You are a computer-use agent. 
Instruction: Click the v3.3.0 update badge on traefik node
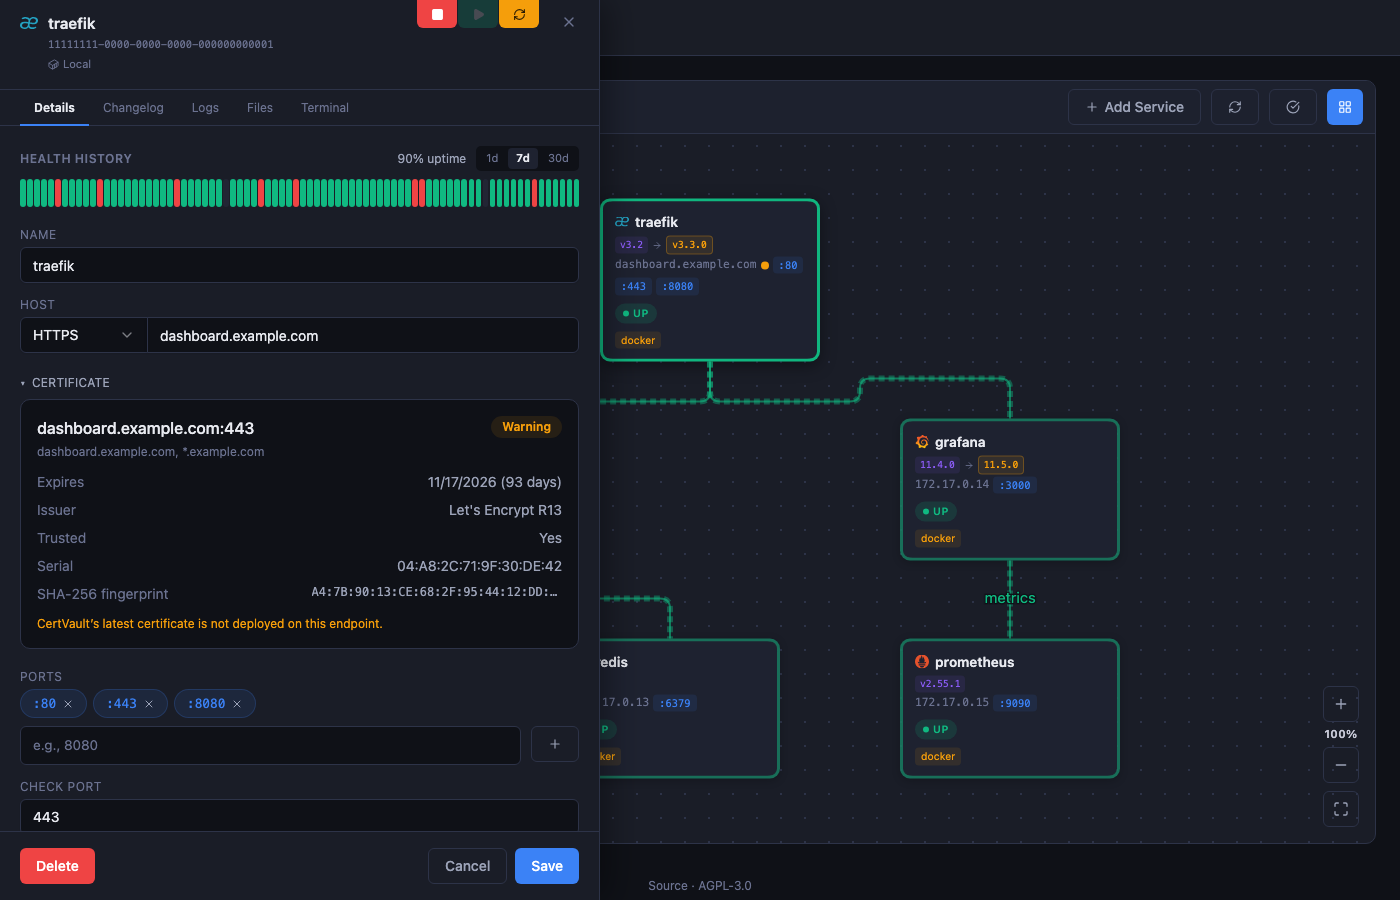[689, 245]
